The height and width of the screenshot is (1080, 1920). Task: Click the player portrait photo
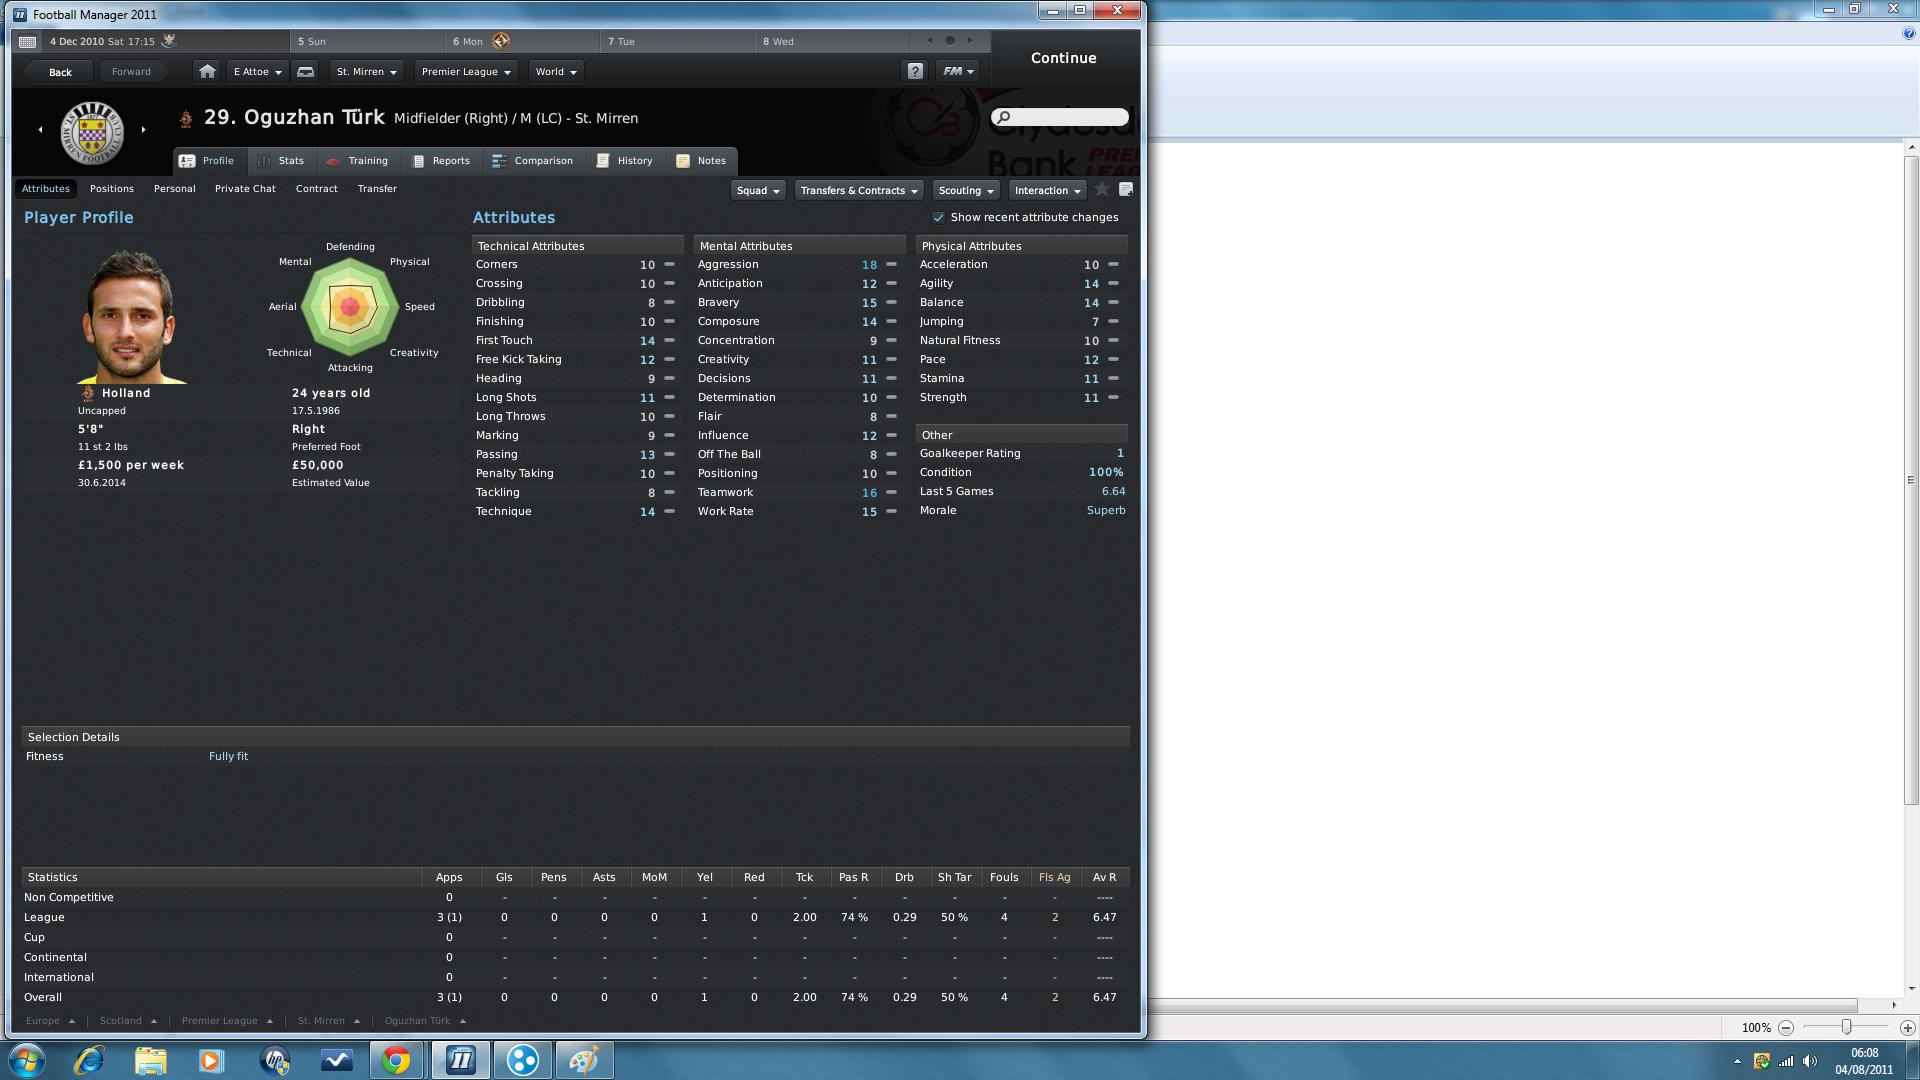130,317
